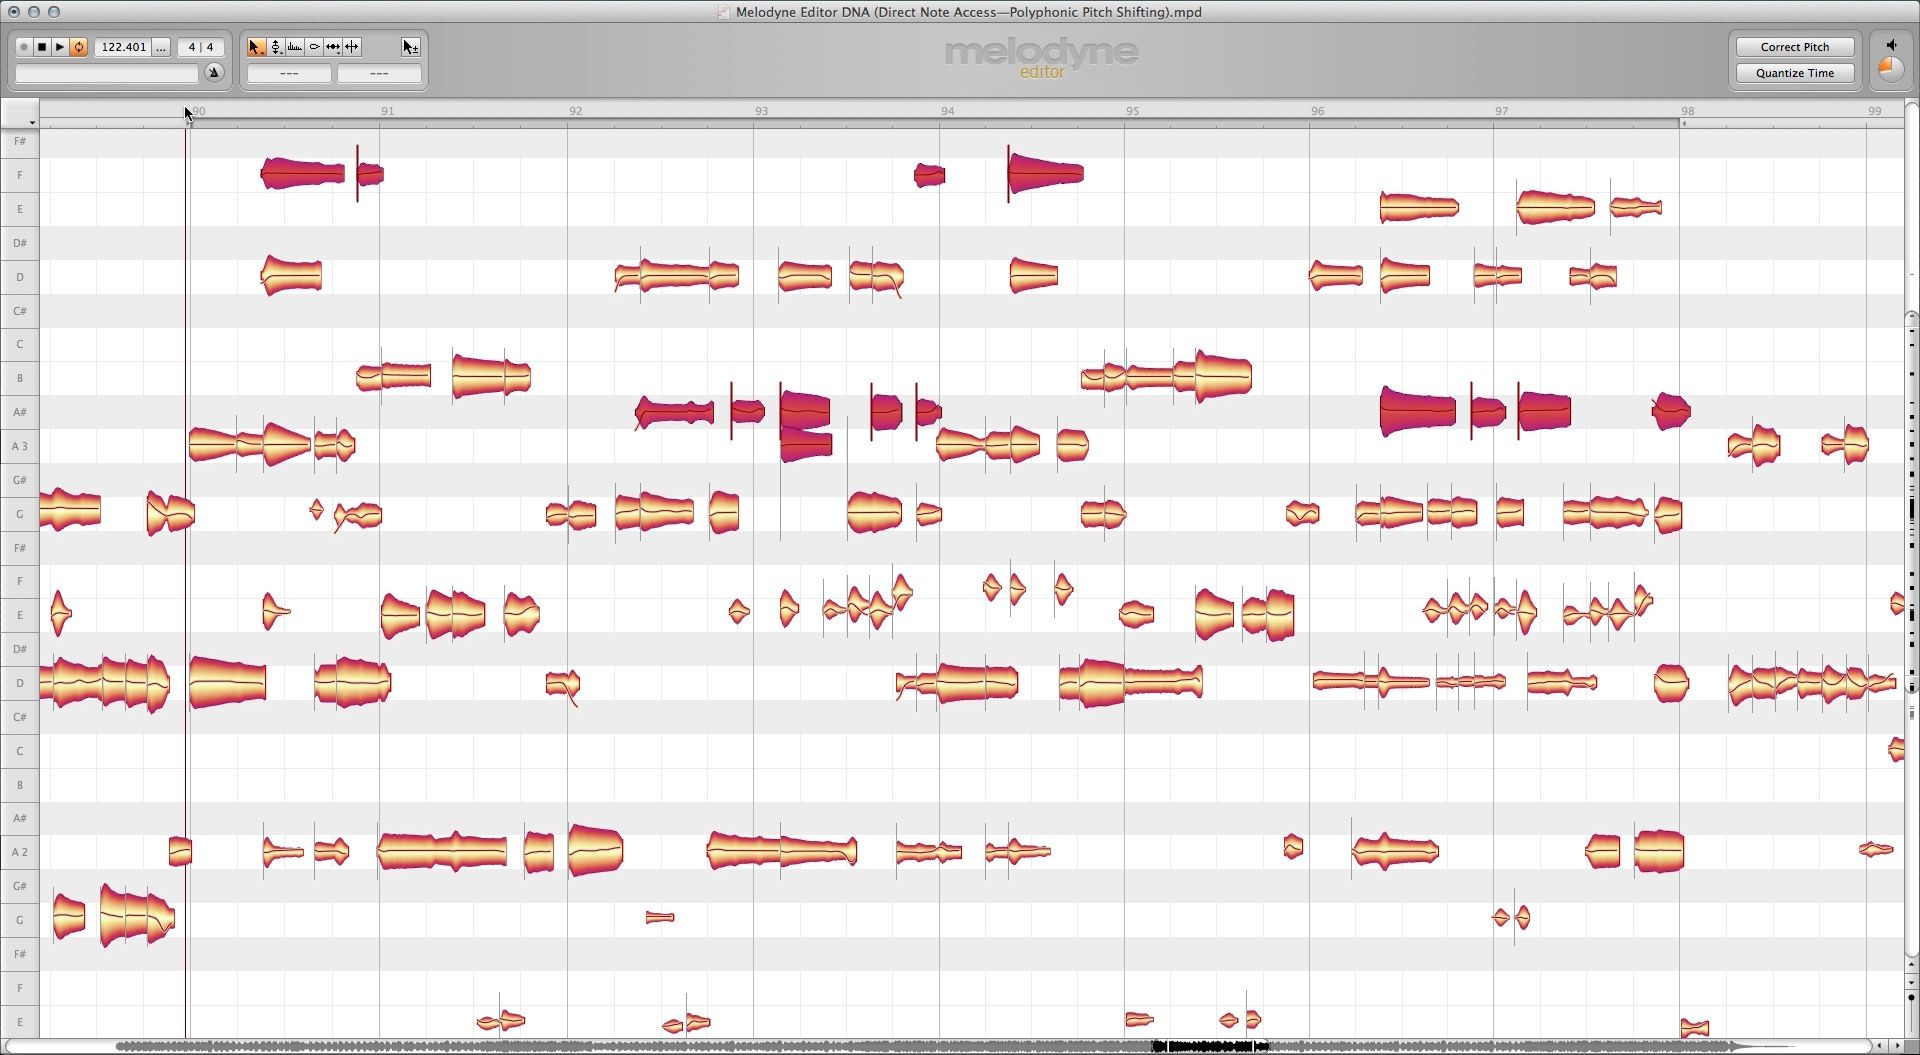The height and width of the screenshot is (1055, 1920).
Task: Open the 4|4 time signature field
Action: point(201,47)
